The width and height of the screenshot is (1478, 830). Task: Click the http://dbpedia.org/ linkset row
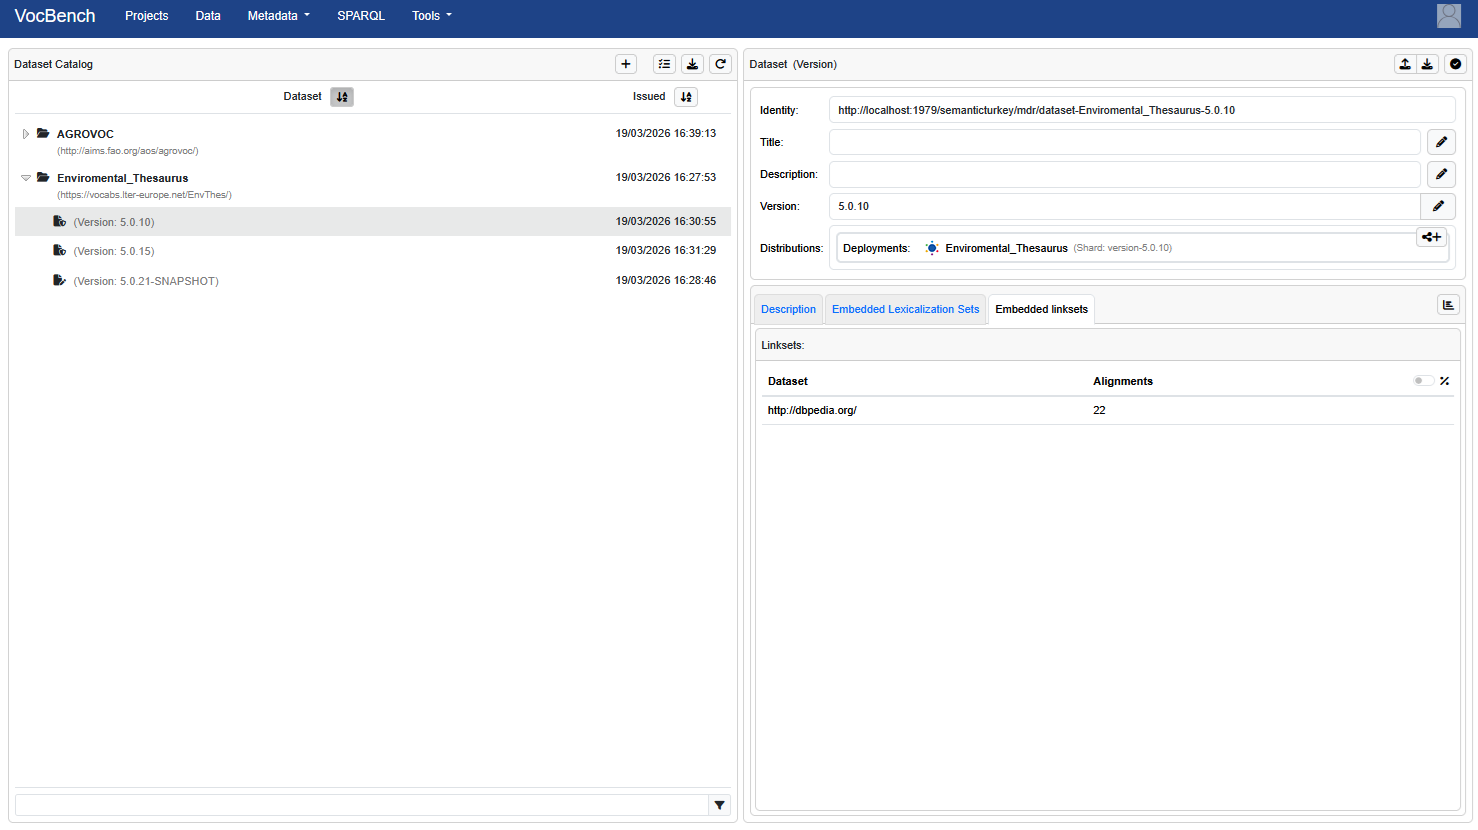(x=1107, y=410)
